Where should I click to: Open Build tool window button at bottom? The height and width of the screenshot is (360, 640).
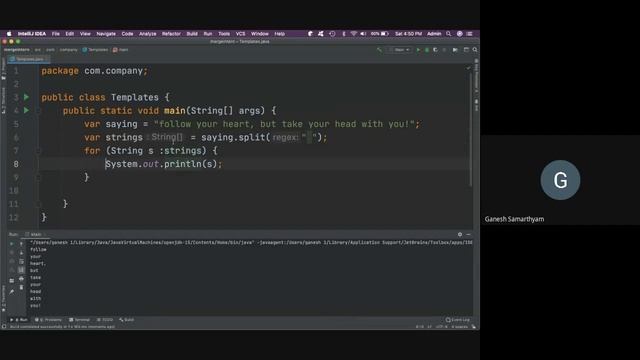[x=127, y=320]
